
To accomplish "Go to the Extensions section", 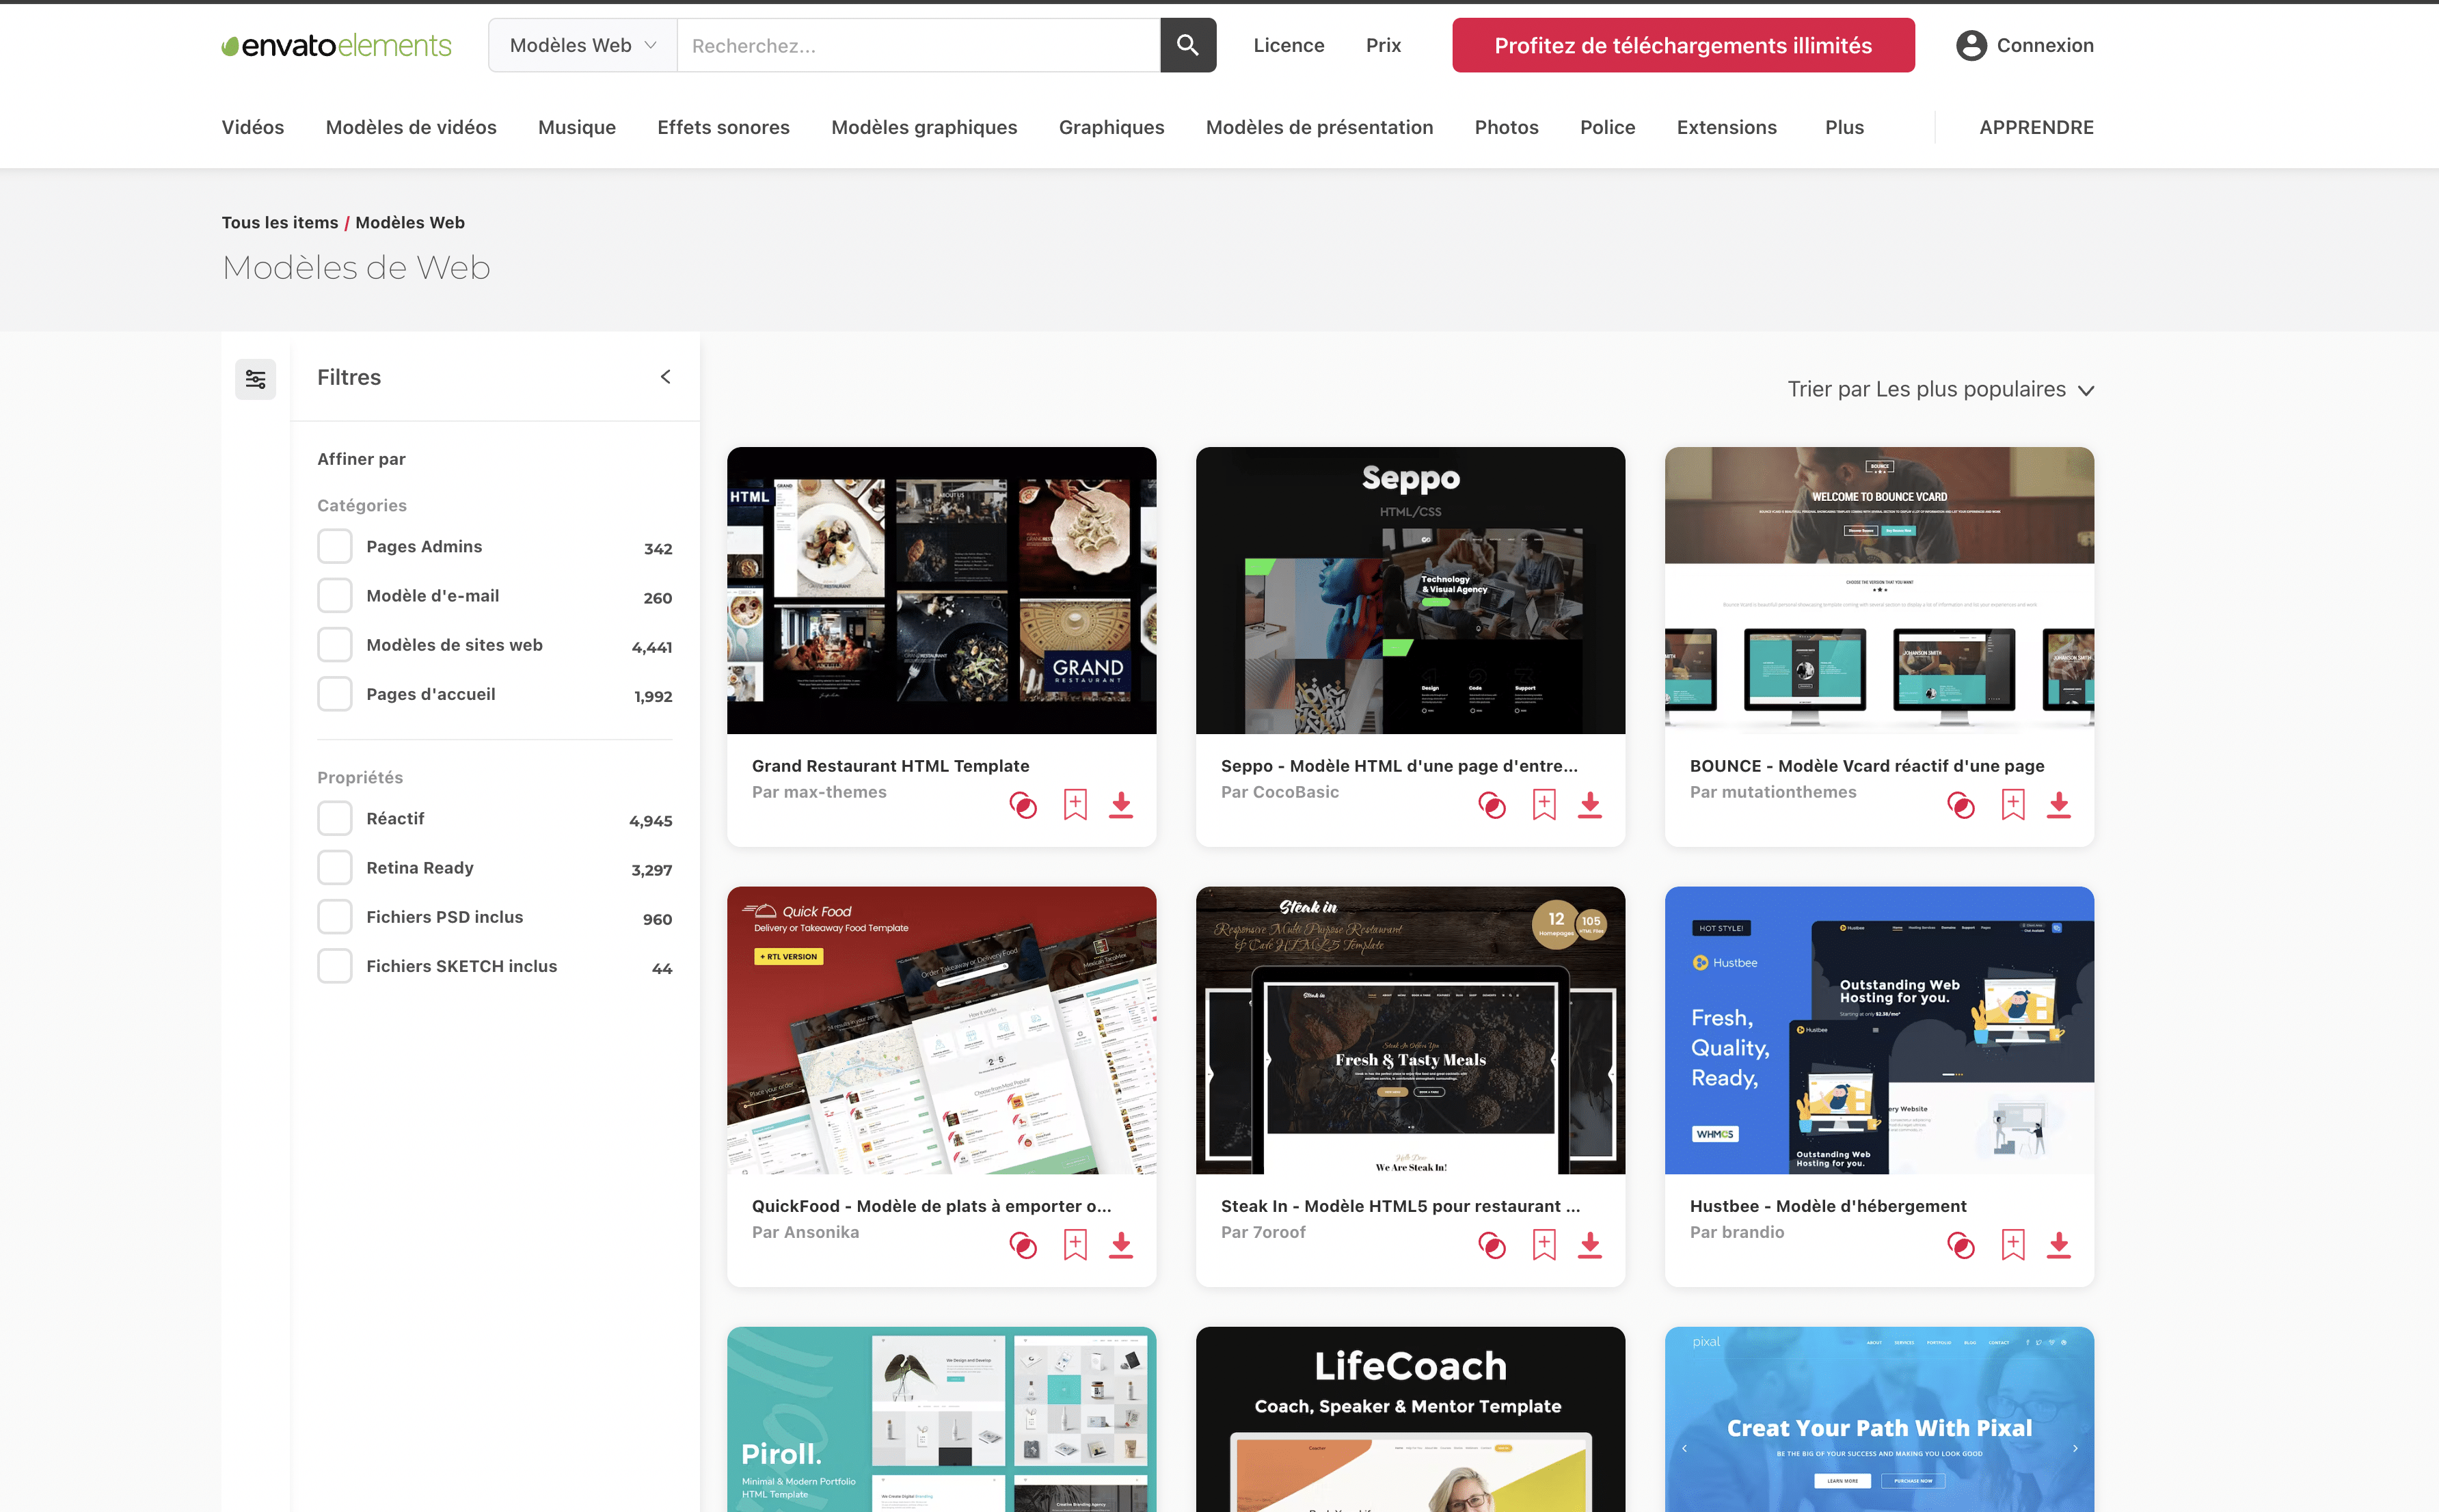I will tap(1726, 127).
